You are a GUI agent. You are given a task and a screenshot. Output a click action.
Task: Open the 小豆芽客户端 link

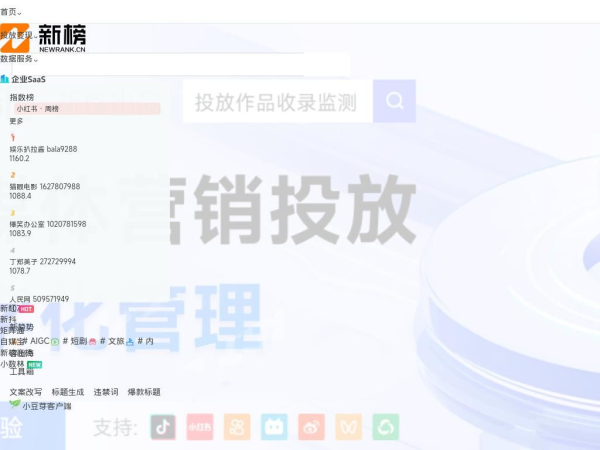47,406
